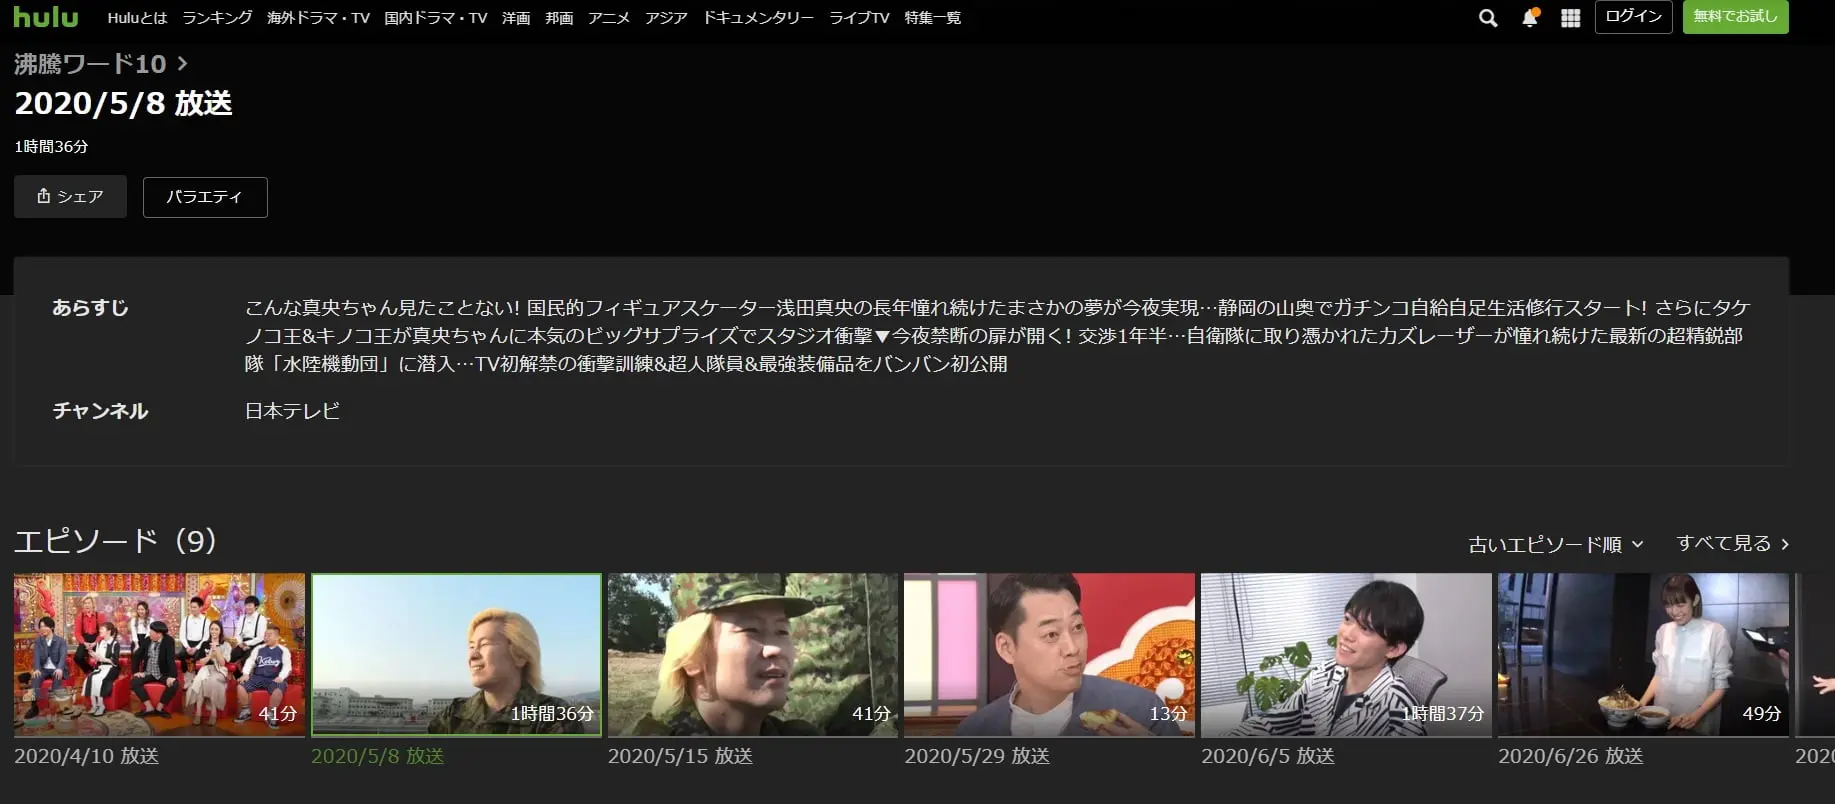Open the 特集一覧 menu item

932,18
